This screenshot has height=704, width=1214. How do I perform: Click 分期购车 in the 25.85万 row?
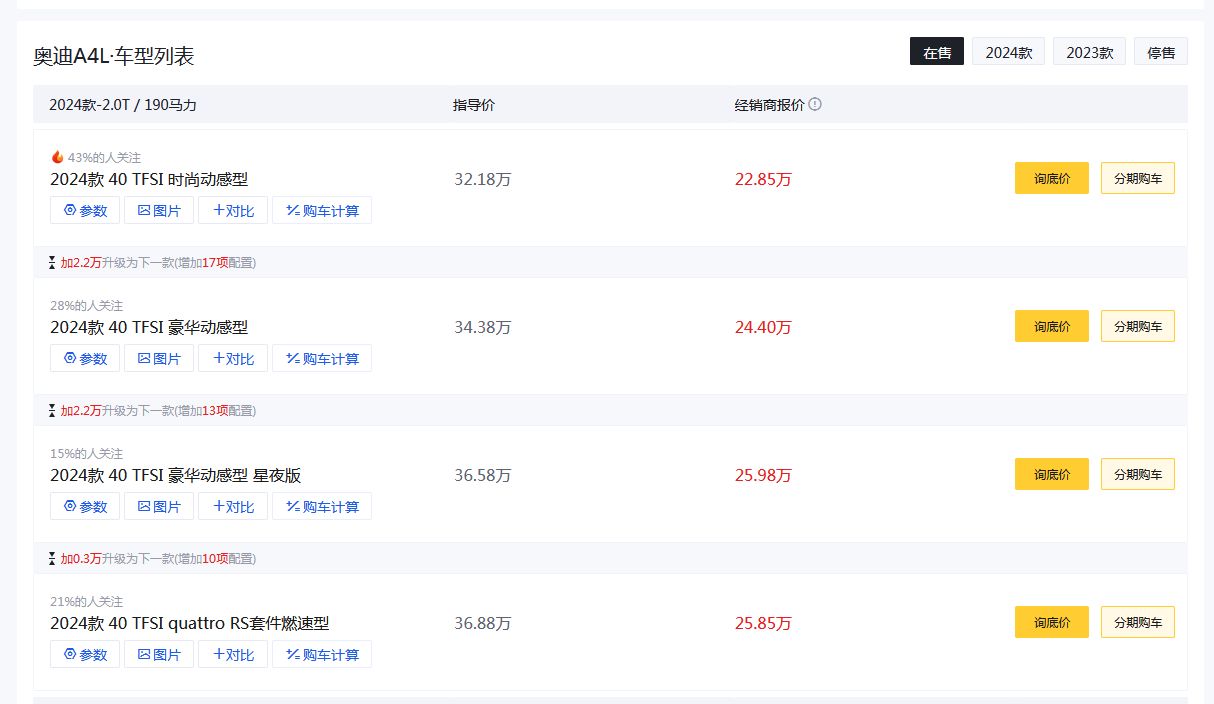(x=1138, y=622)
